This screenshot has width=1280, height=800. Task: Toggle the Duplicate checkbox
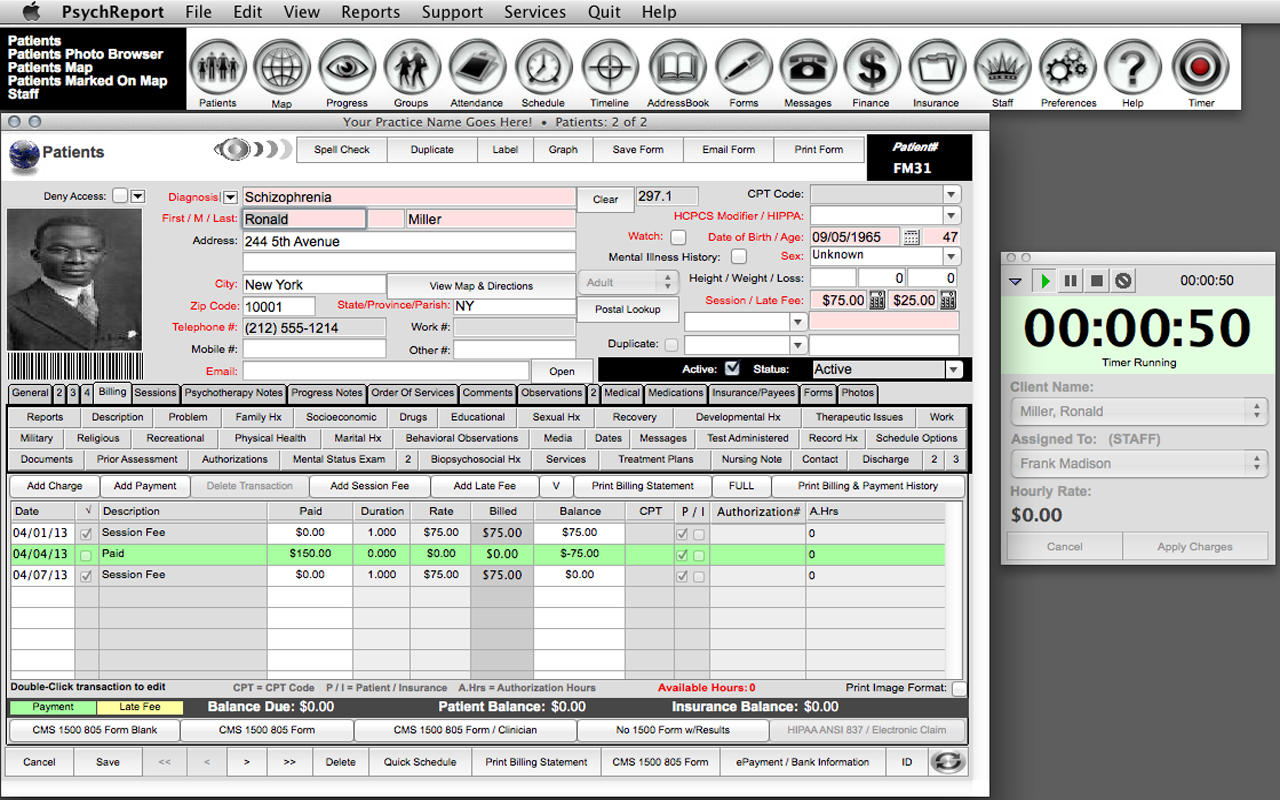click(671, 345)
